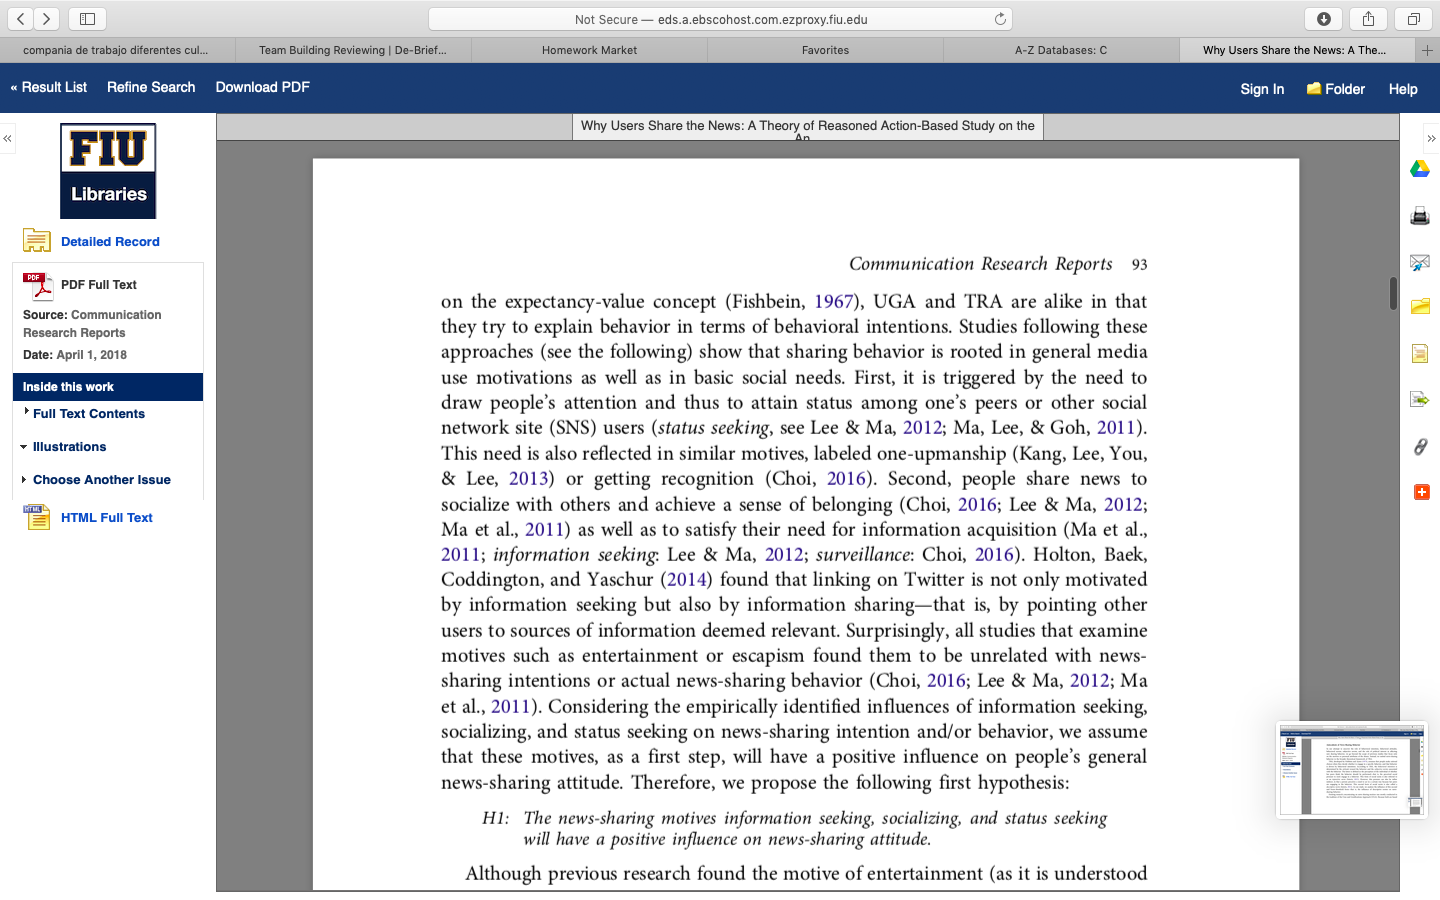The height and width of the screenshot is (900, 1440).
Task: Save to Google Drive icon
Action: point(1420,169)
